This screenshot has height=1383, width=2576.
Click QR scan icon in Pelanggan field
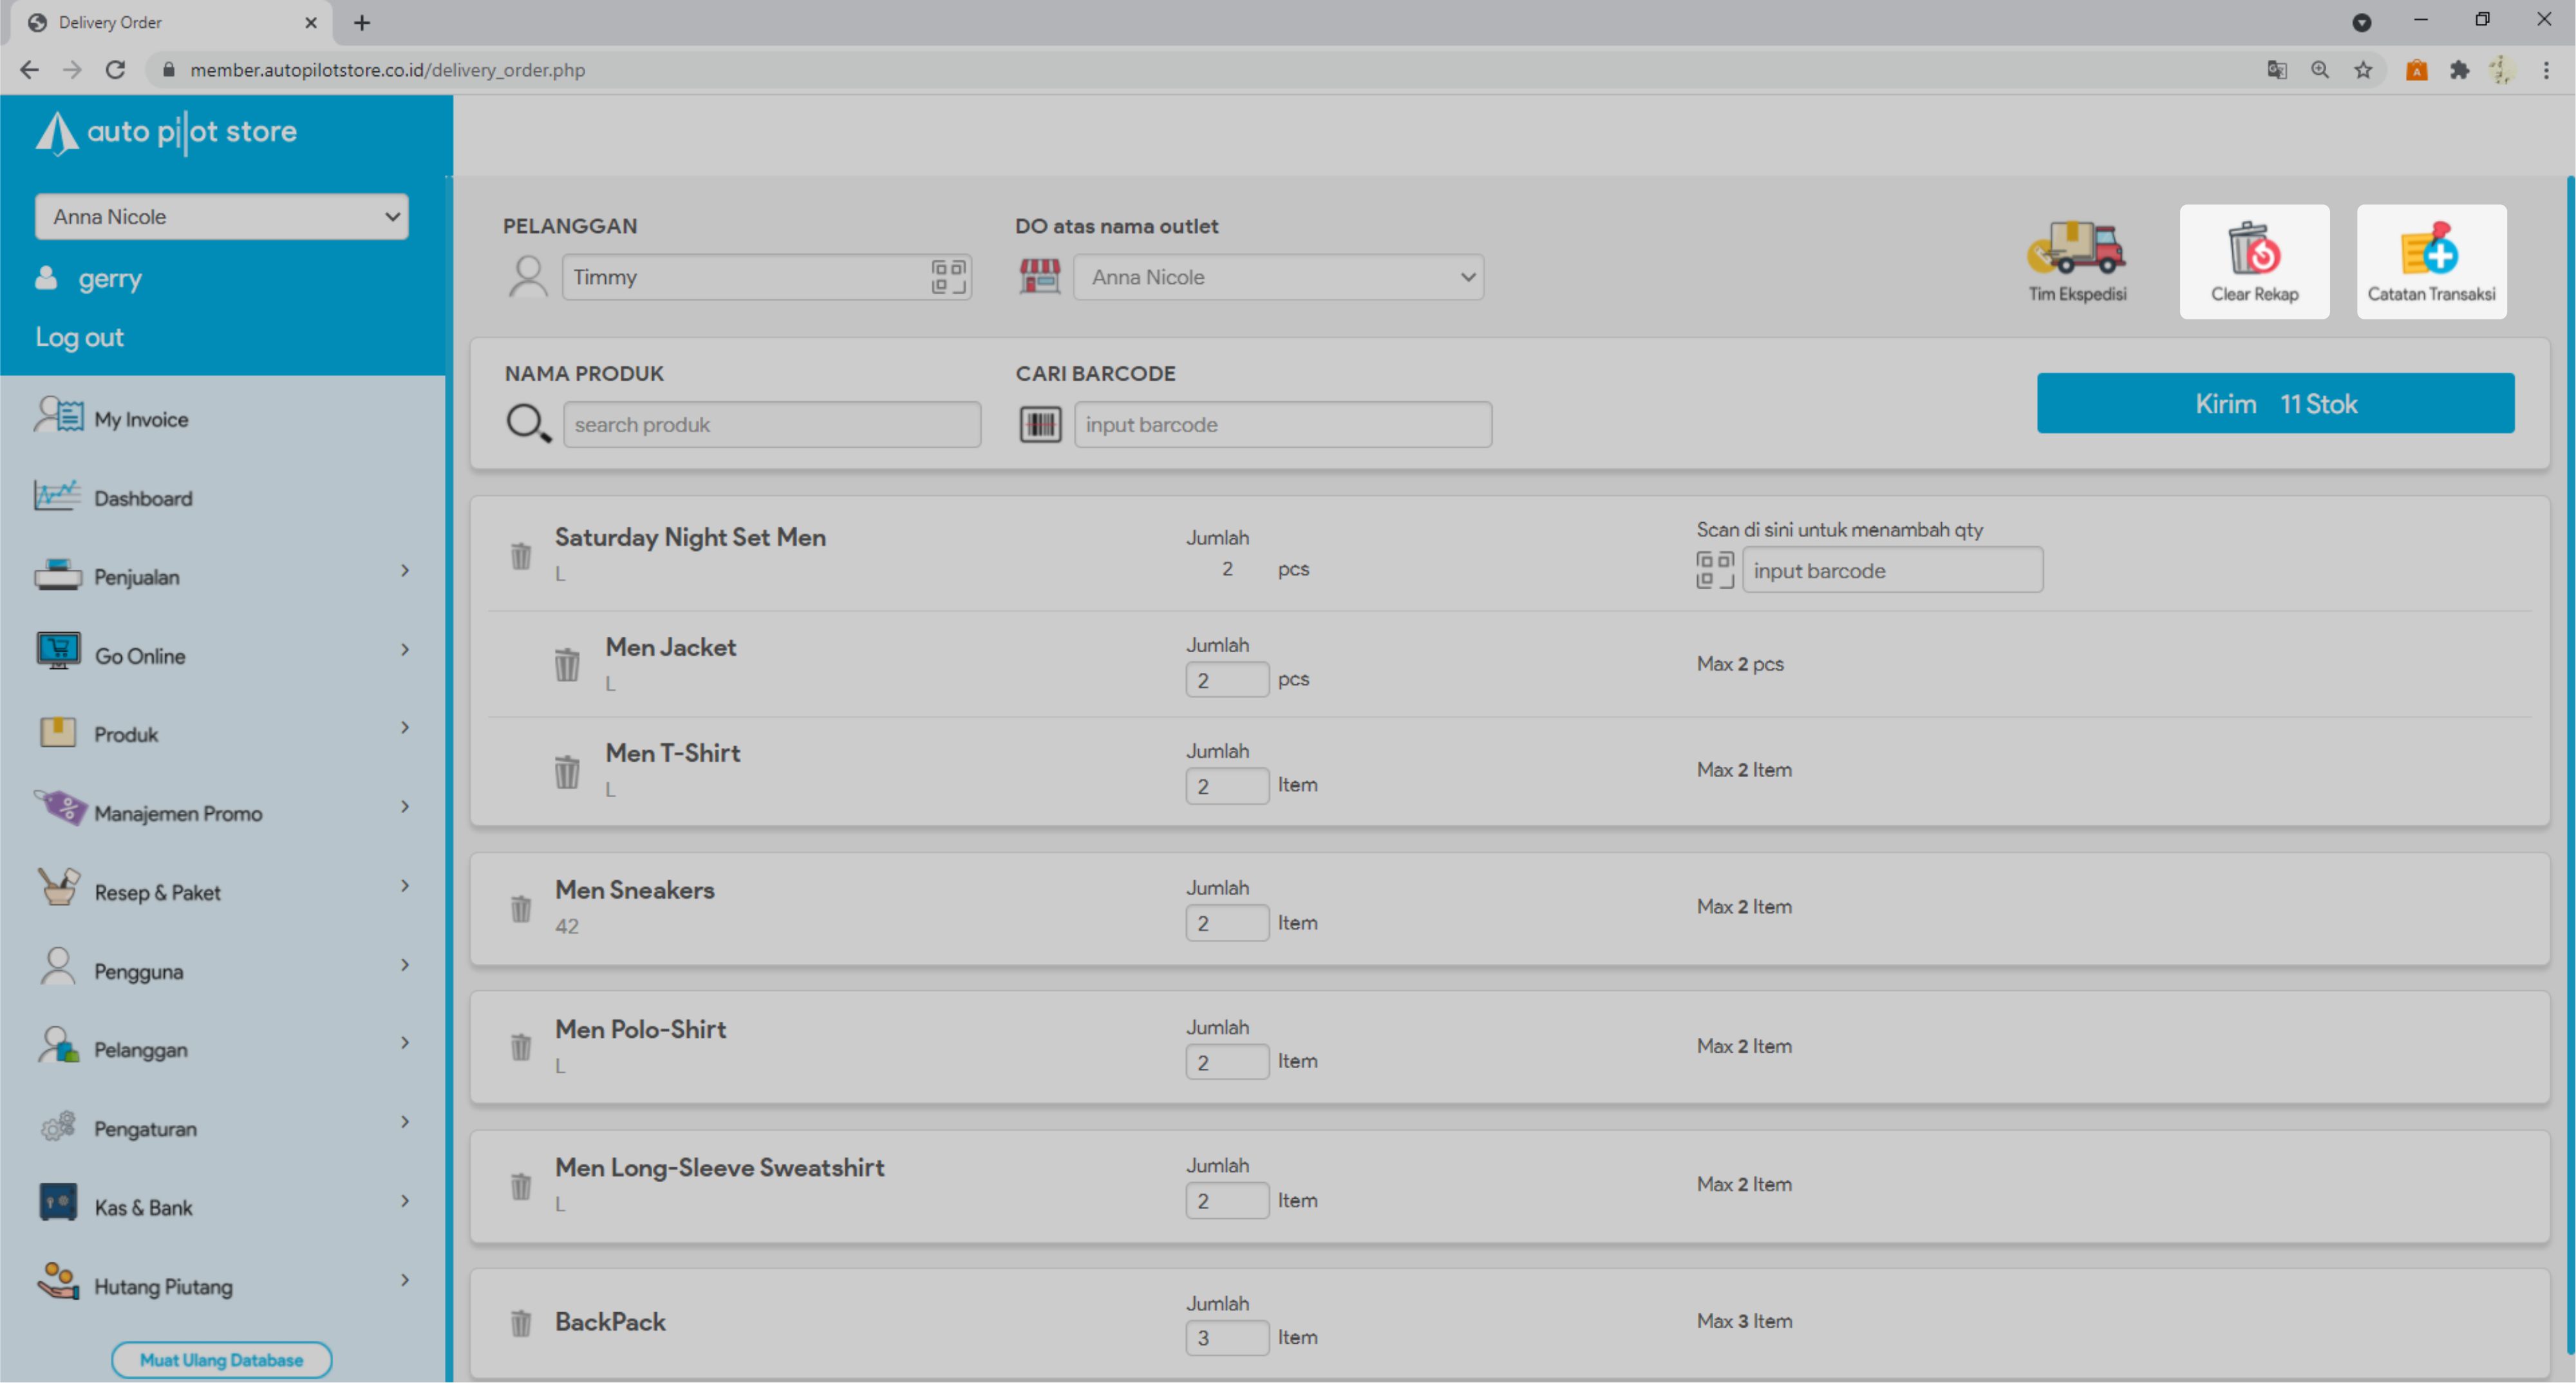948,277
